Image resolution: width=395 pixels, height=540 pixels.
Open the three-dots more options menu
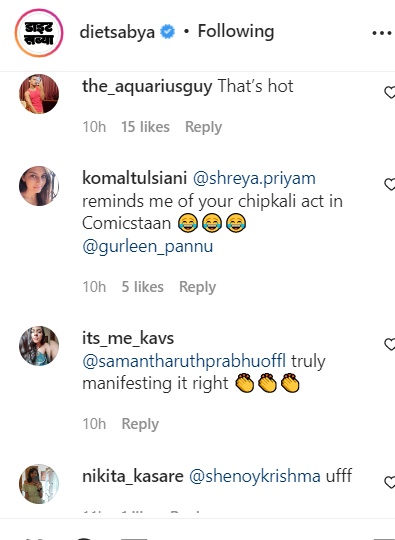383,33
